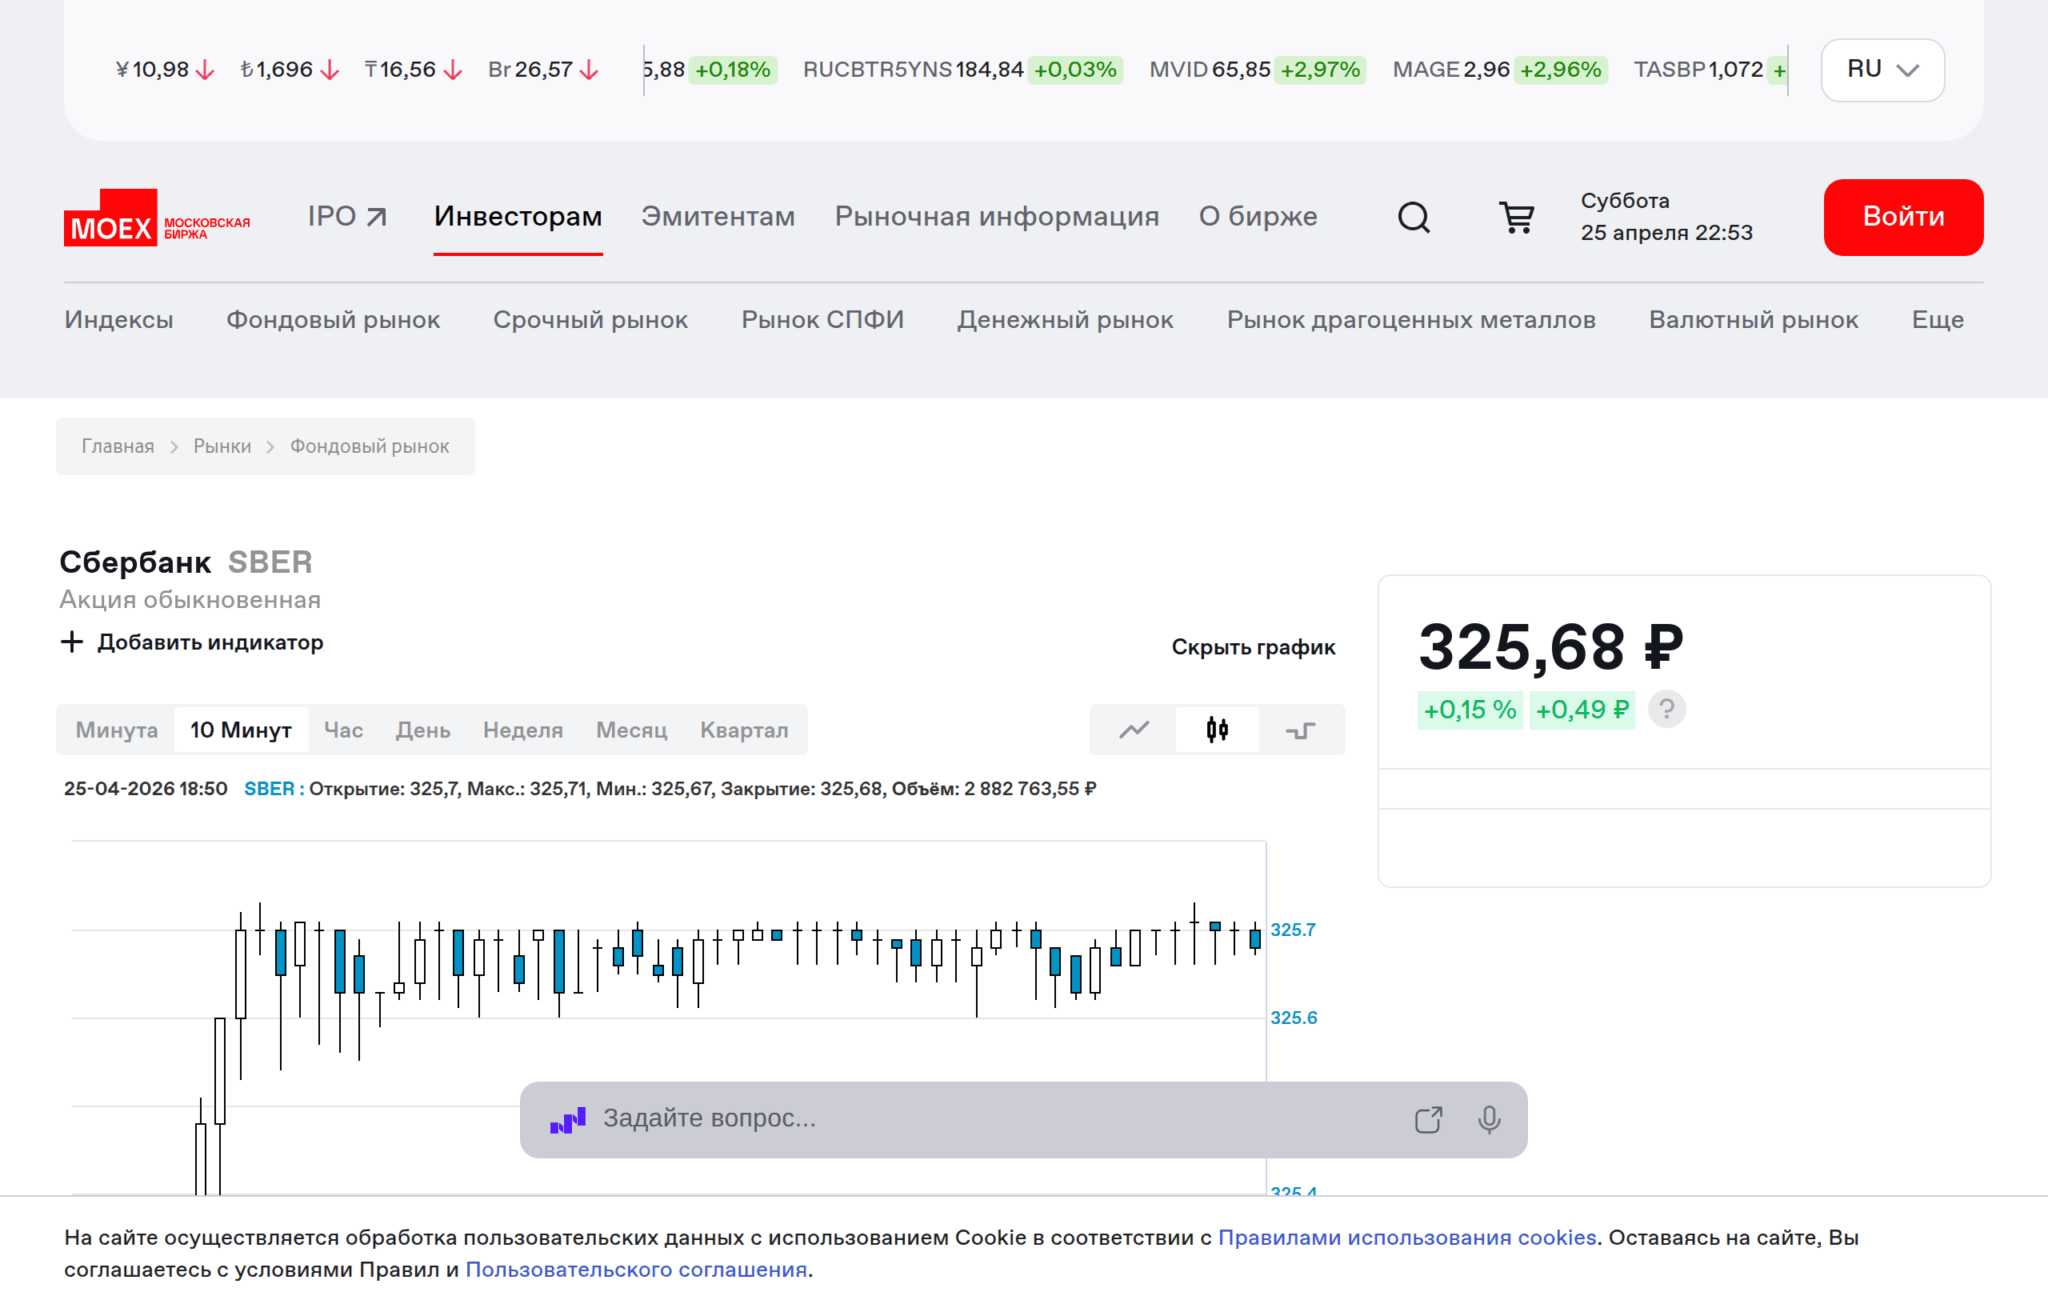The width and height of the screenshot is (2048, 1312).
Task: Open the Индексы section
Action: 119,320
